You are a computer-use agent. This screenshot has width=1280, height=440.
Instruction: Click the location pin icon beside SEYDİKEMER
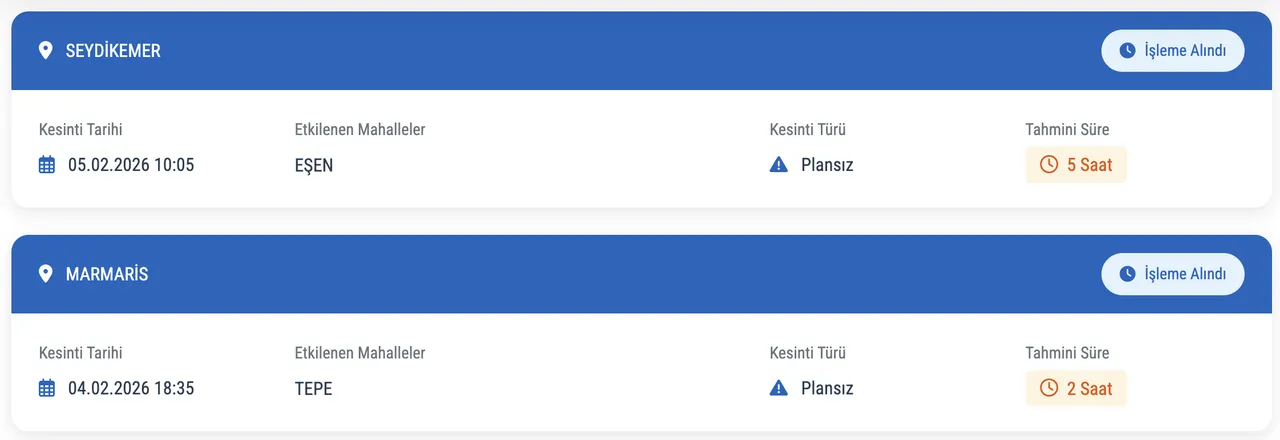tap(45, 50)
